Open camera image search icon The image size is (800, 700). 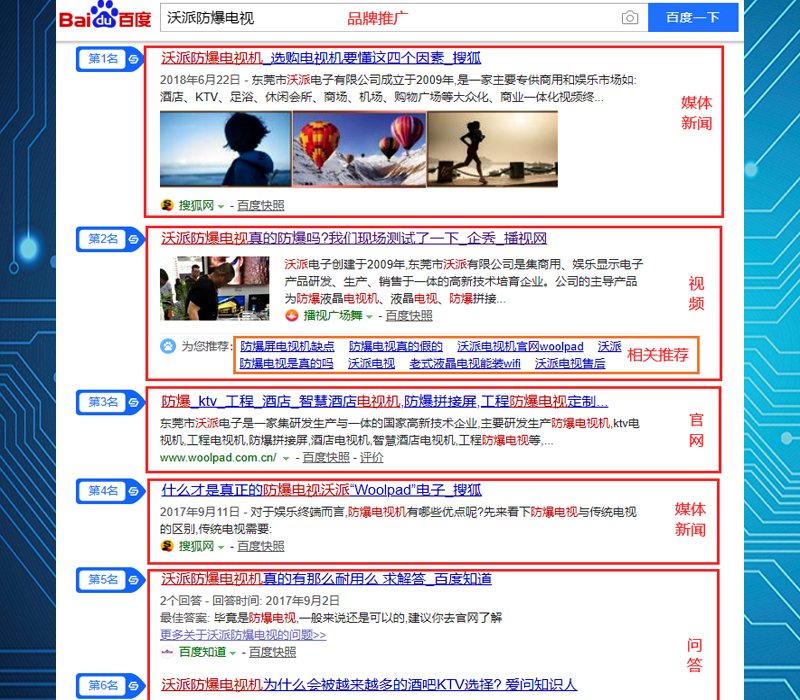coord(630,18)
